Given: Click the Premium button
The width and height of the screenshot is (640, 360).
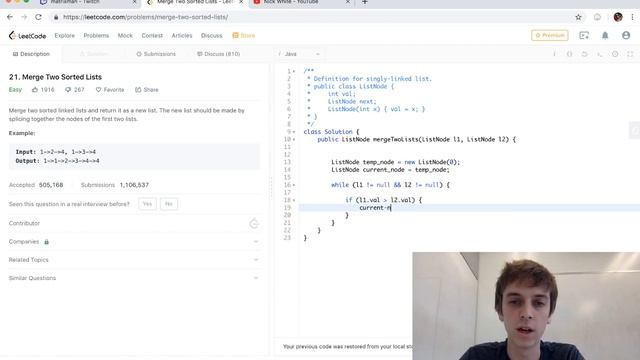Looking at the screenshot, I should [x=549, y=36].
